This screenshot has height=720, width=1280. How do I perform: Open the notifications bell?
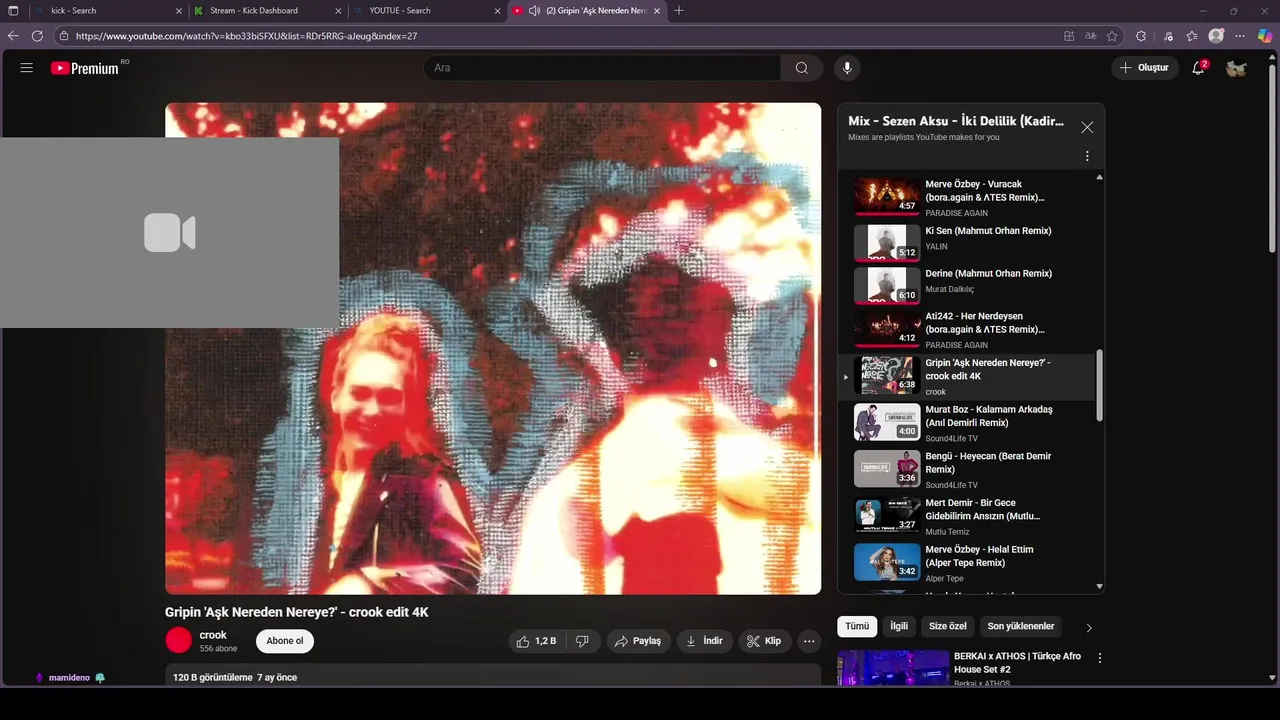click(1198, 68)
